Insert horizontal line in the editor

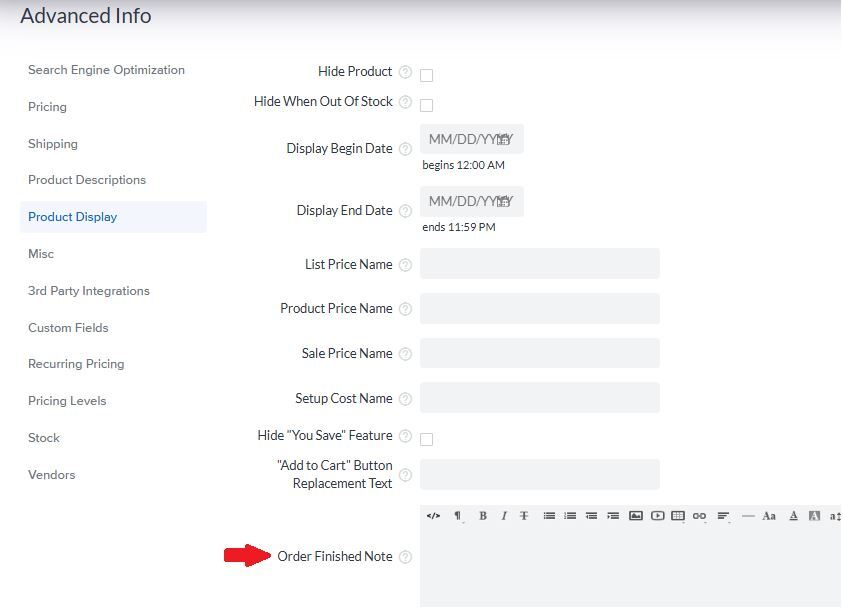(x=748, y=516)
